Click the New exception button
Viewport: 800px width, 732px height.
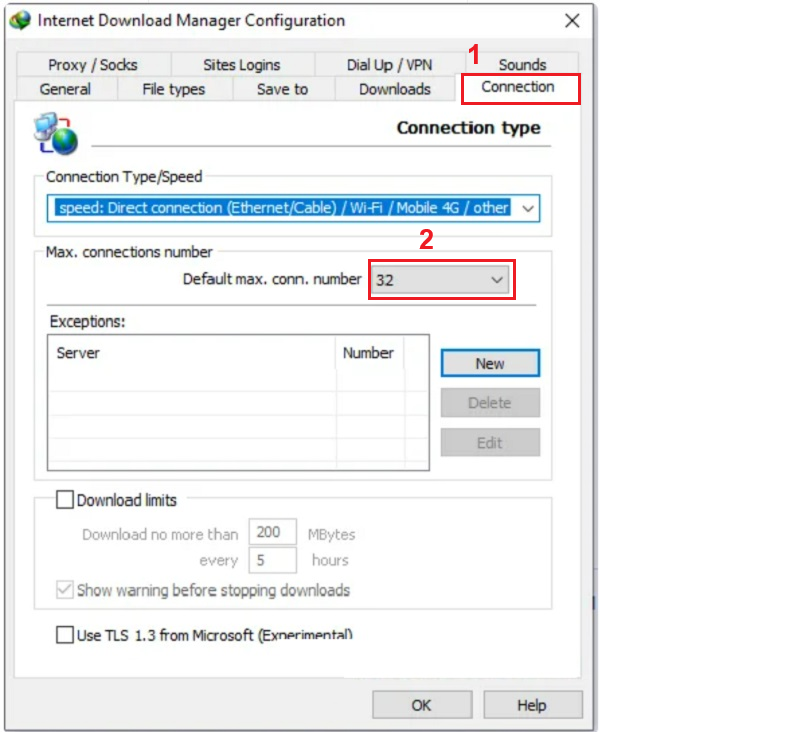tap(490, 364)
